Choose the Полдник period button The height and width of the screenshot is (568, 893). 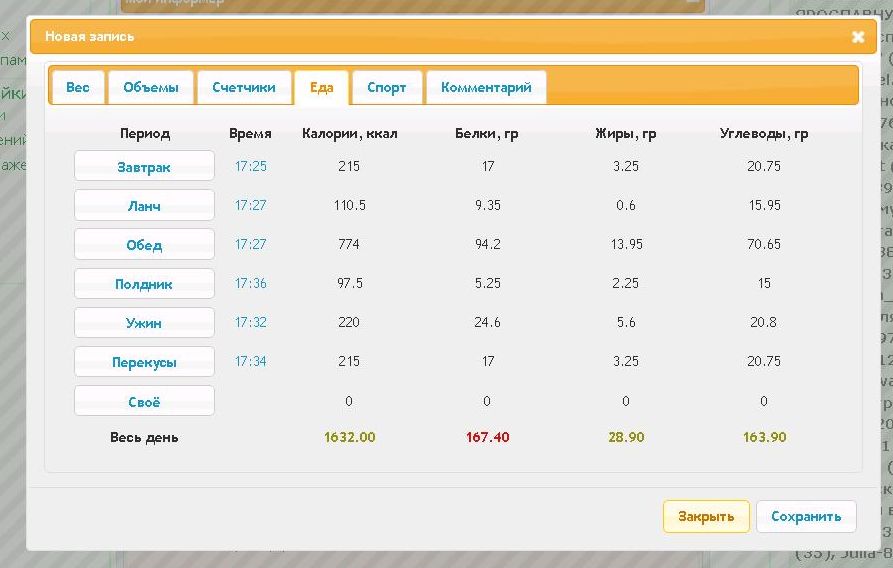(144, 283)
